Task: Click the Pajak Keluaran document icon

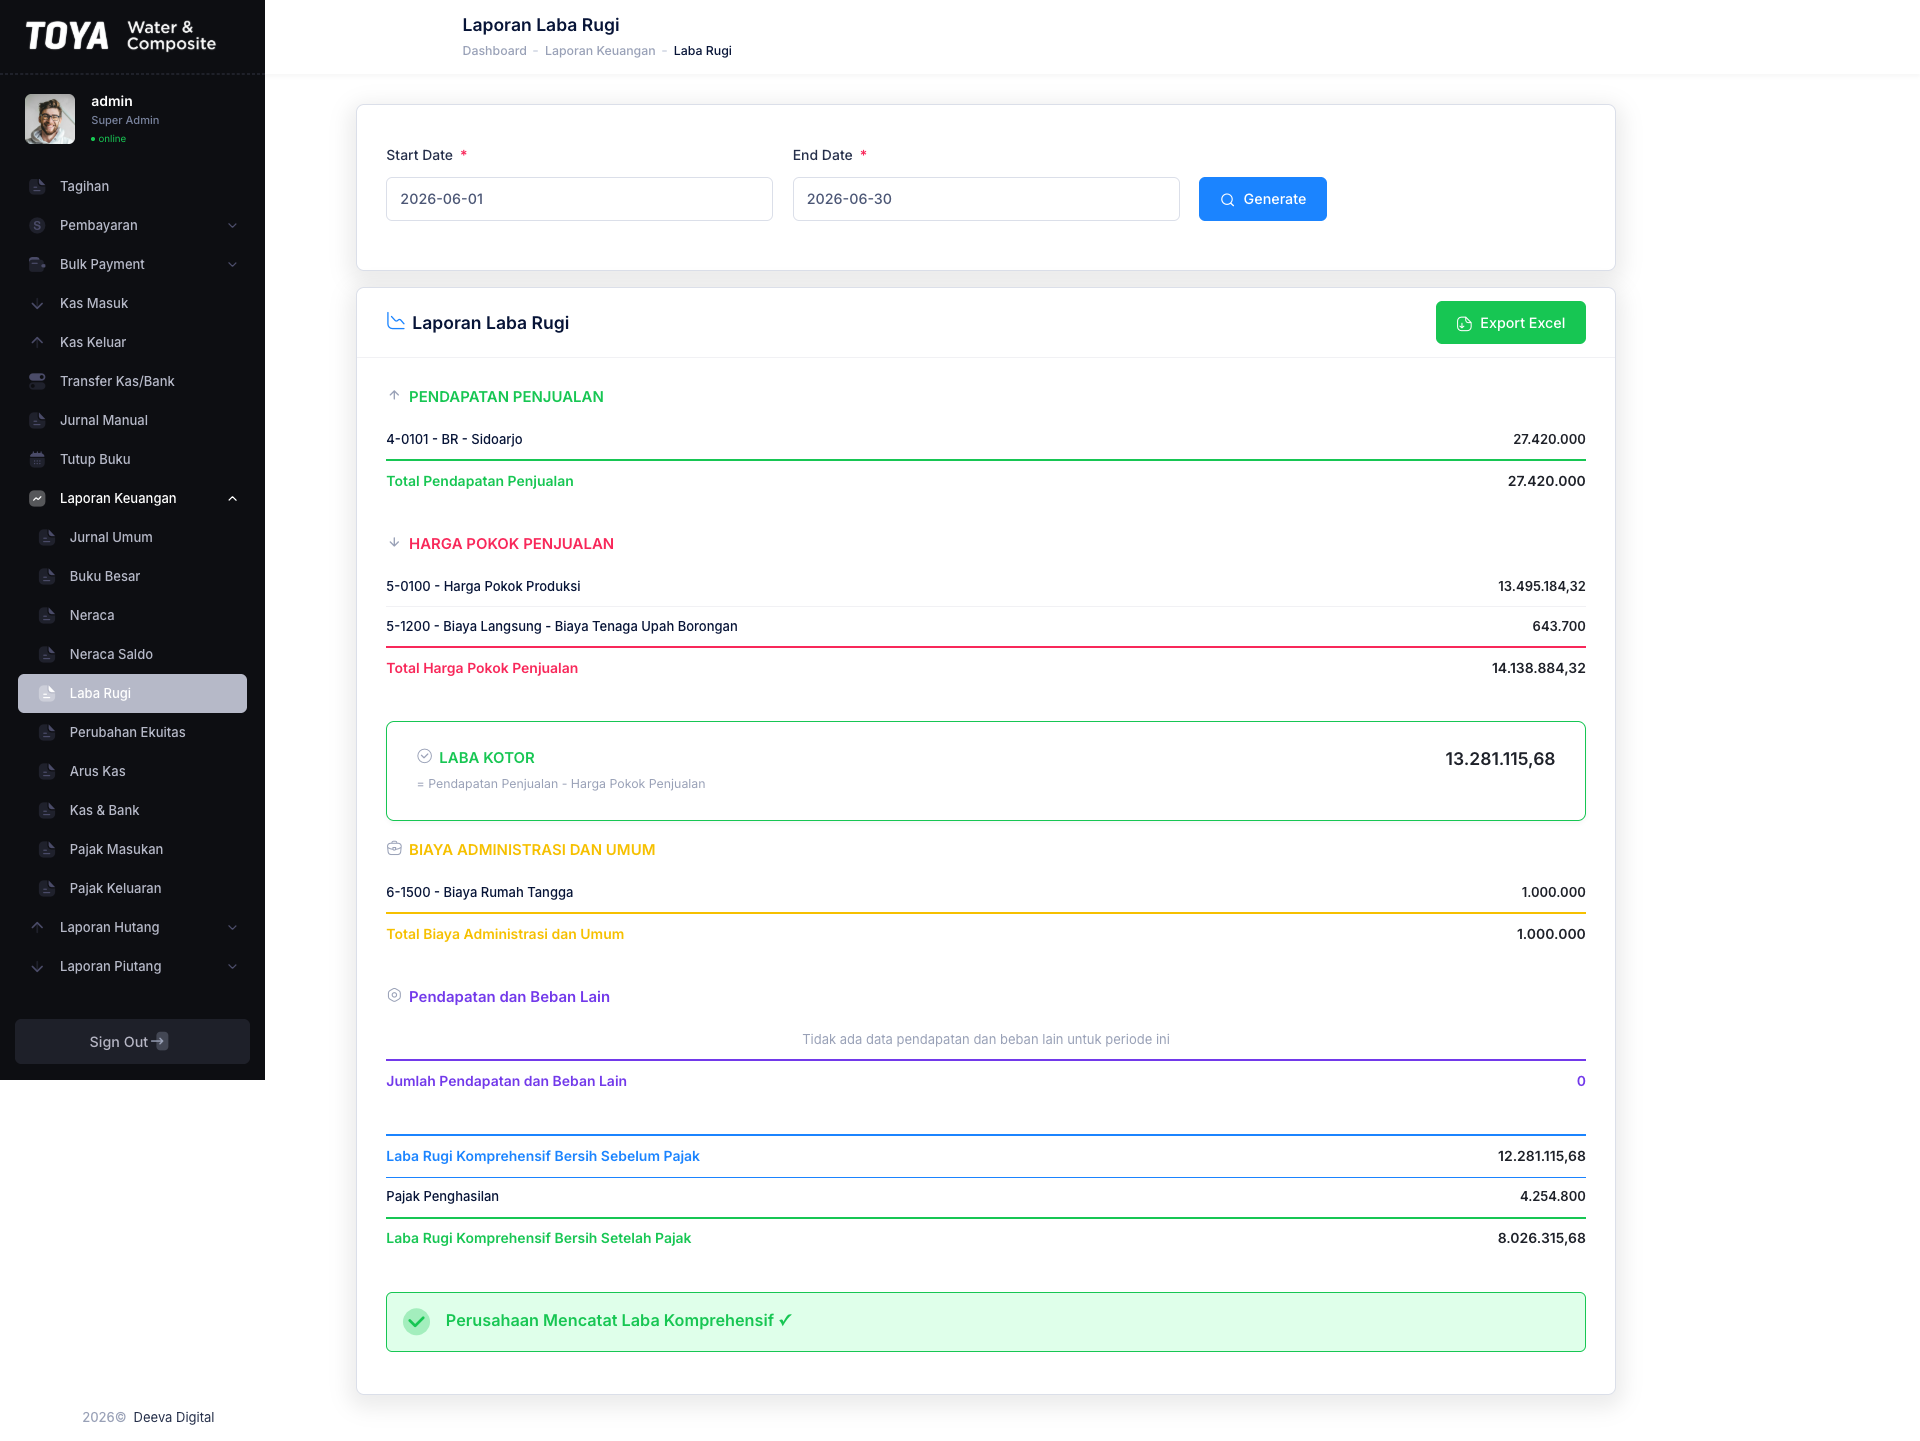Action: pos(47,888)
